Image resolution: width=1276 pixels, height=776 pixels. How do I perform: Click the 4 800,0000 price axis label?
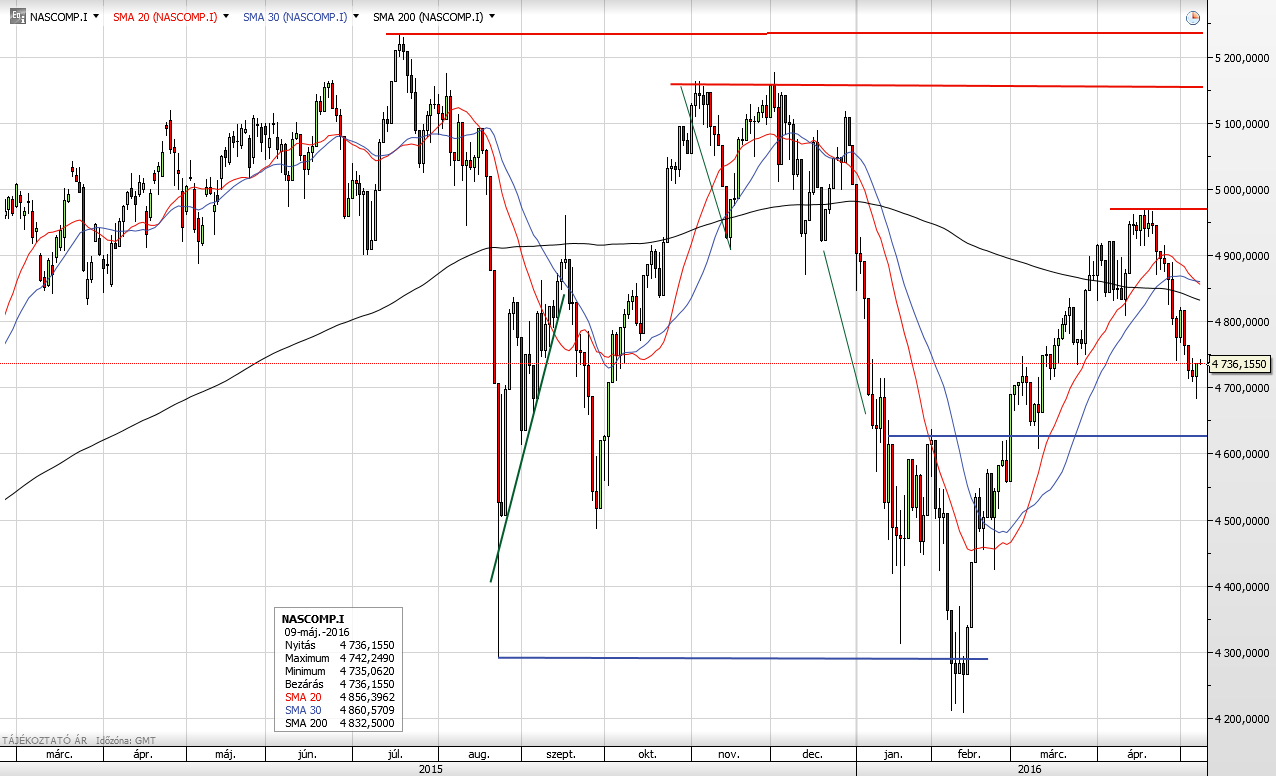pos(1241,322)
